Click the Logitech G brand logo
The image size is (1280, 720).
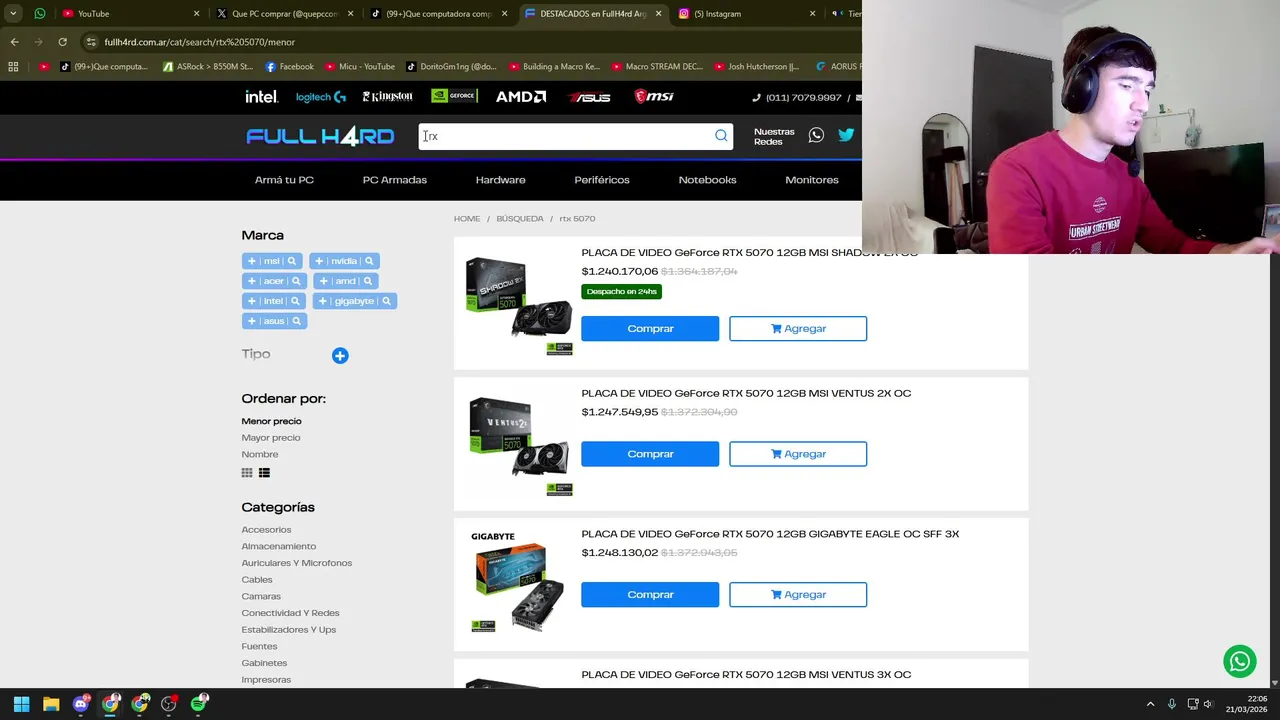point(320,97)
